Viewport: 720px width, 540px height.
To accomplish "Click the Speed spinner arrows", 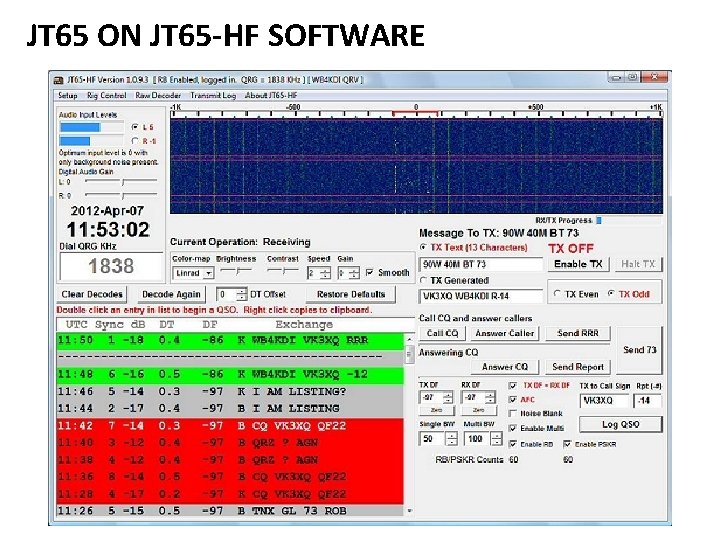I will [x=326, y=273].
